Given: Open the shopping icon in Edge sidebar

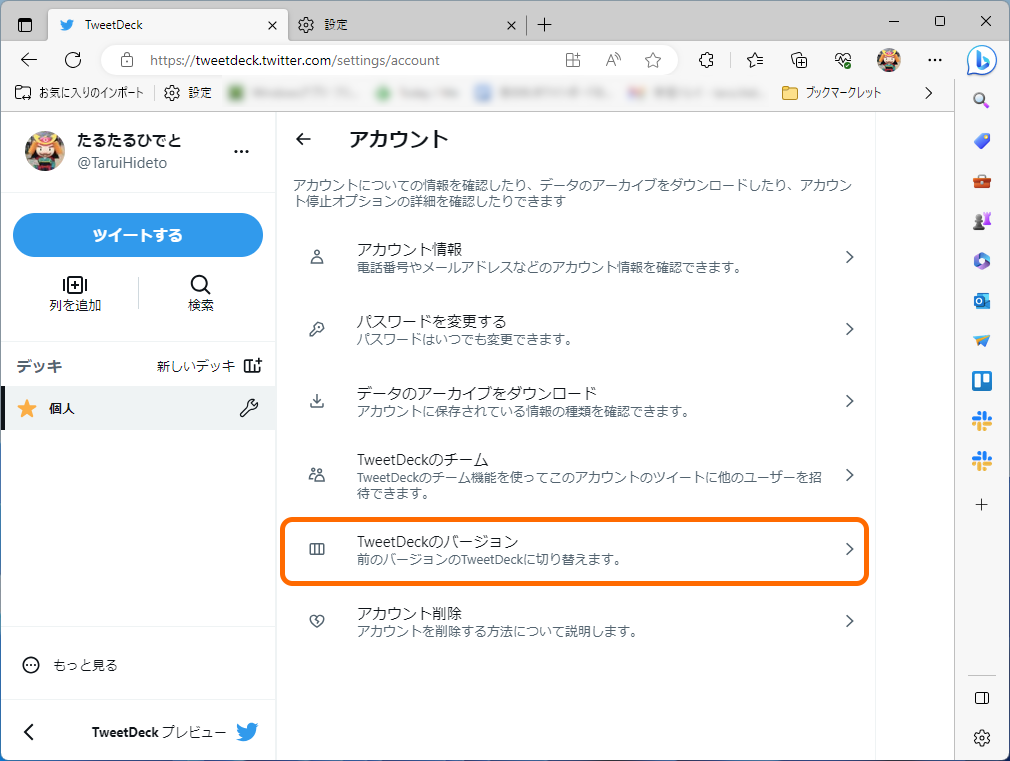Looking at the screenshot, I should 981,141.
